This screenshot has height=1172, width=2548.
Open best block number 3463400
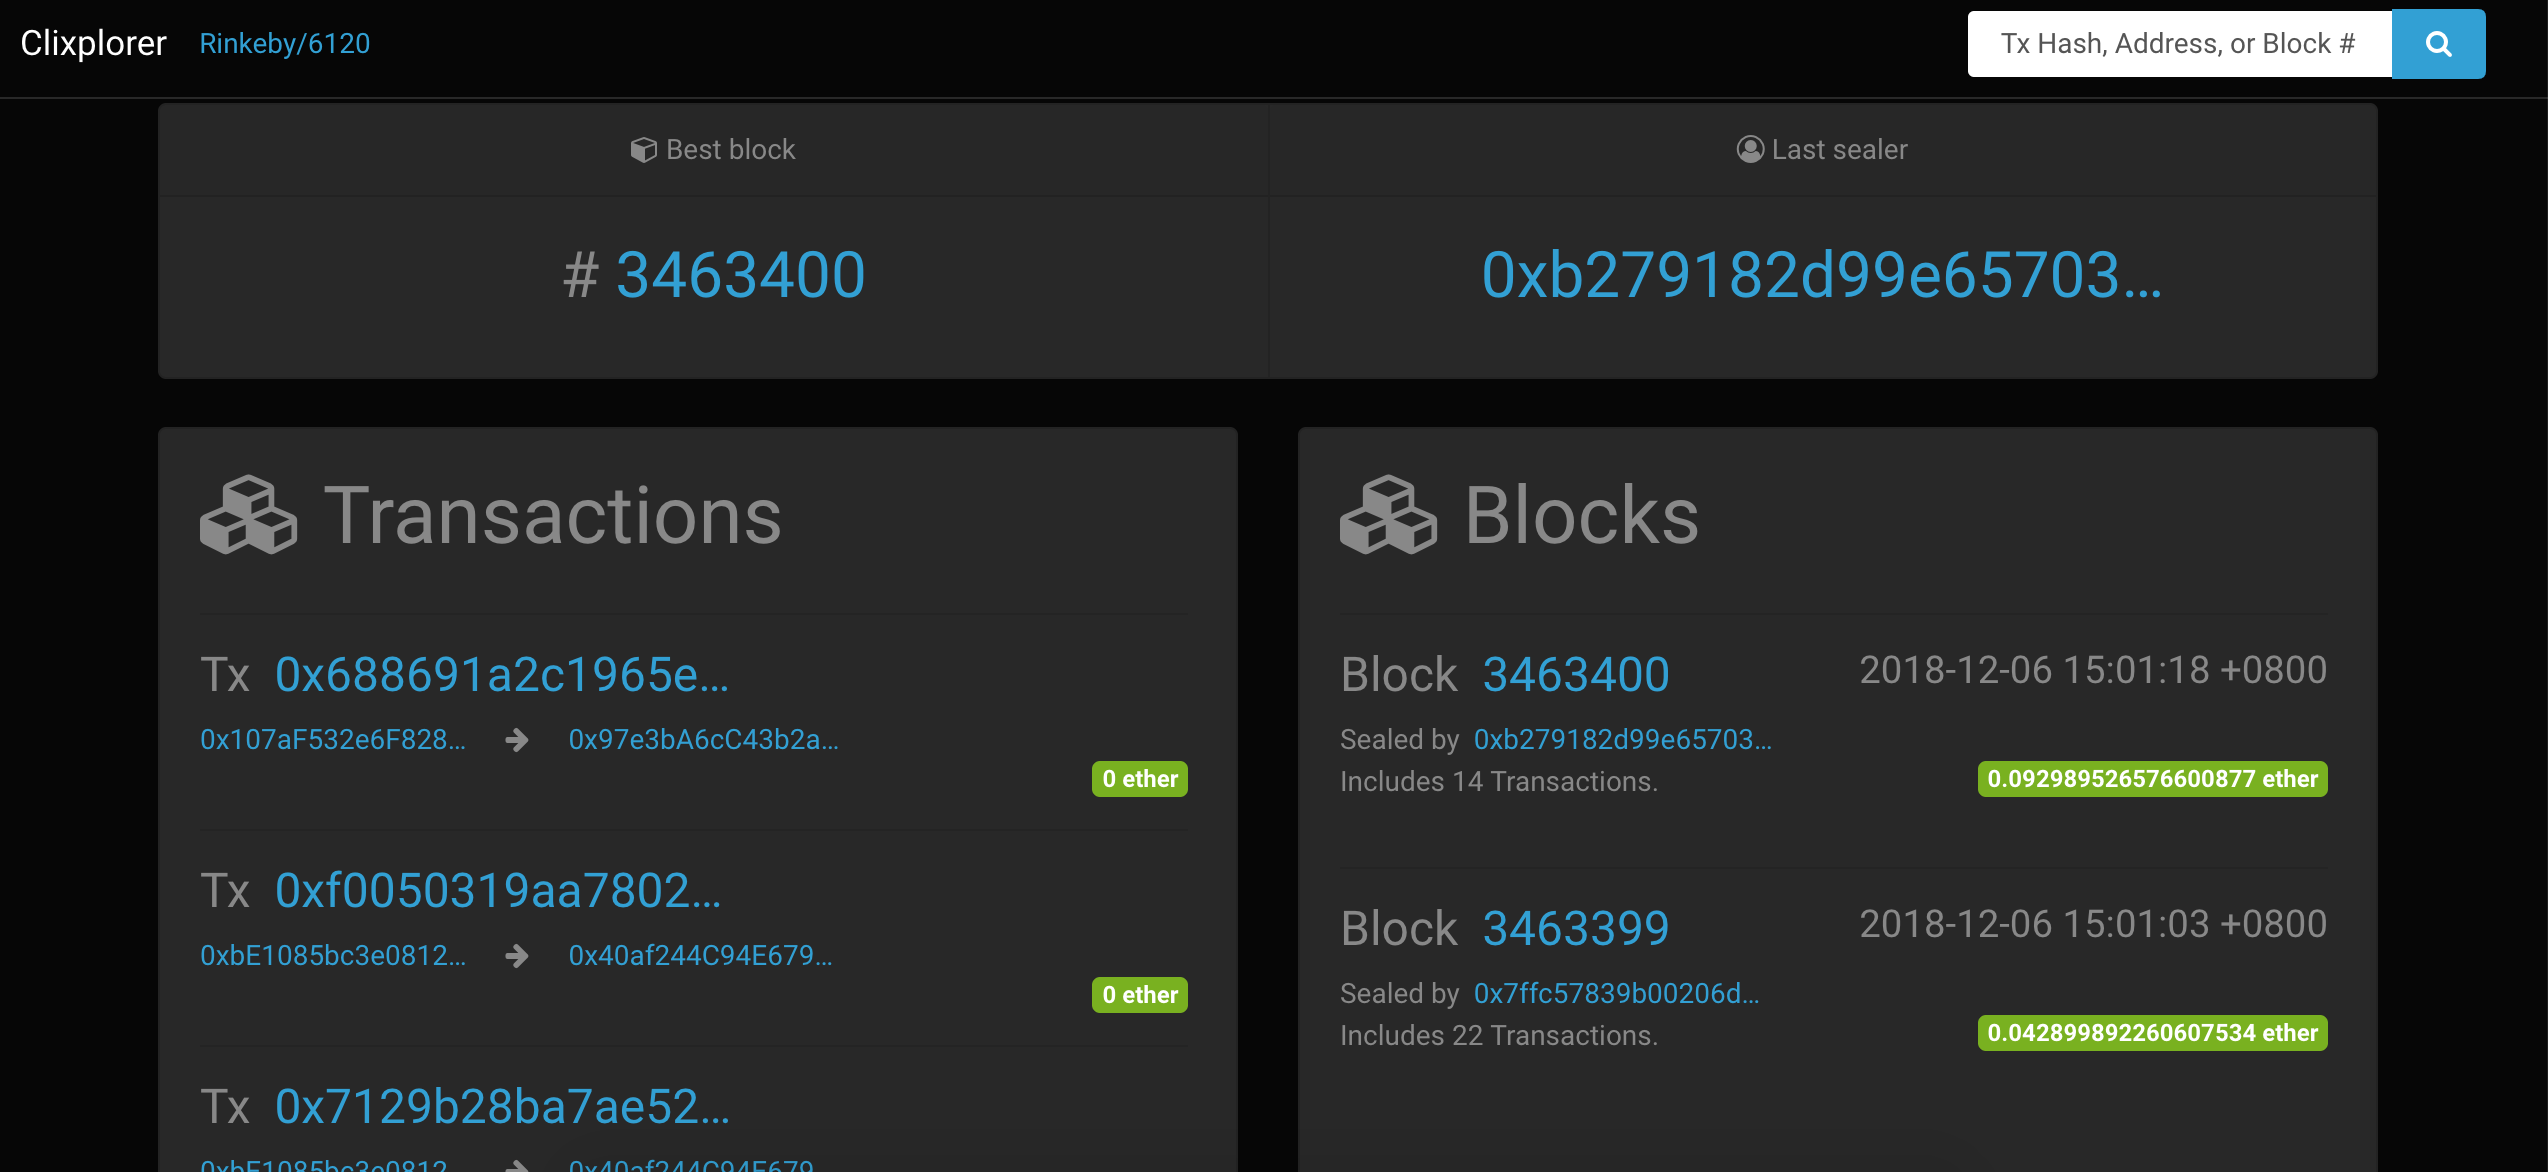(x=740, y=275)
